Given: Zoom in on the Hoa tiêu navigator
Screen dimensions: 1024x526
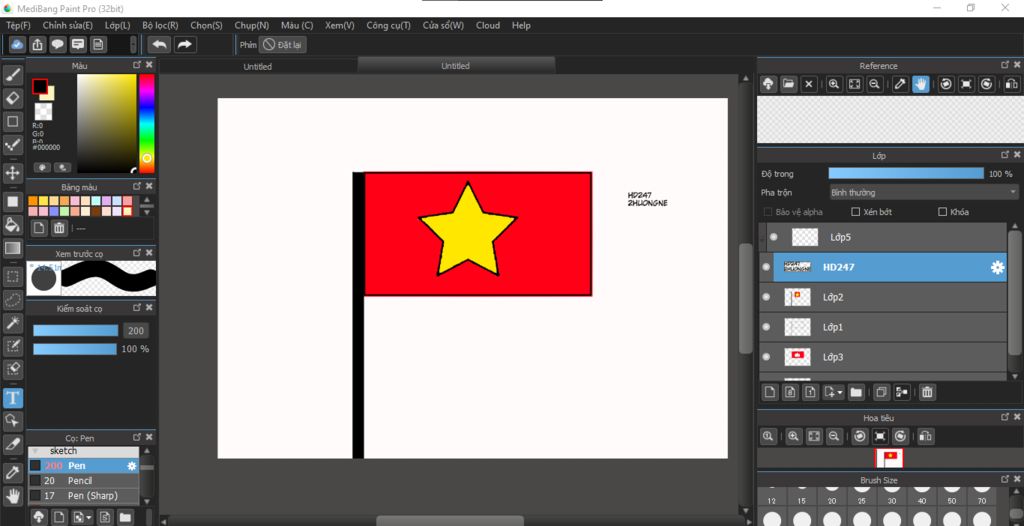Looking at the screenshot, I should pyautogui.click(x=793, y=436).
